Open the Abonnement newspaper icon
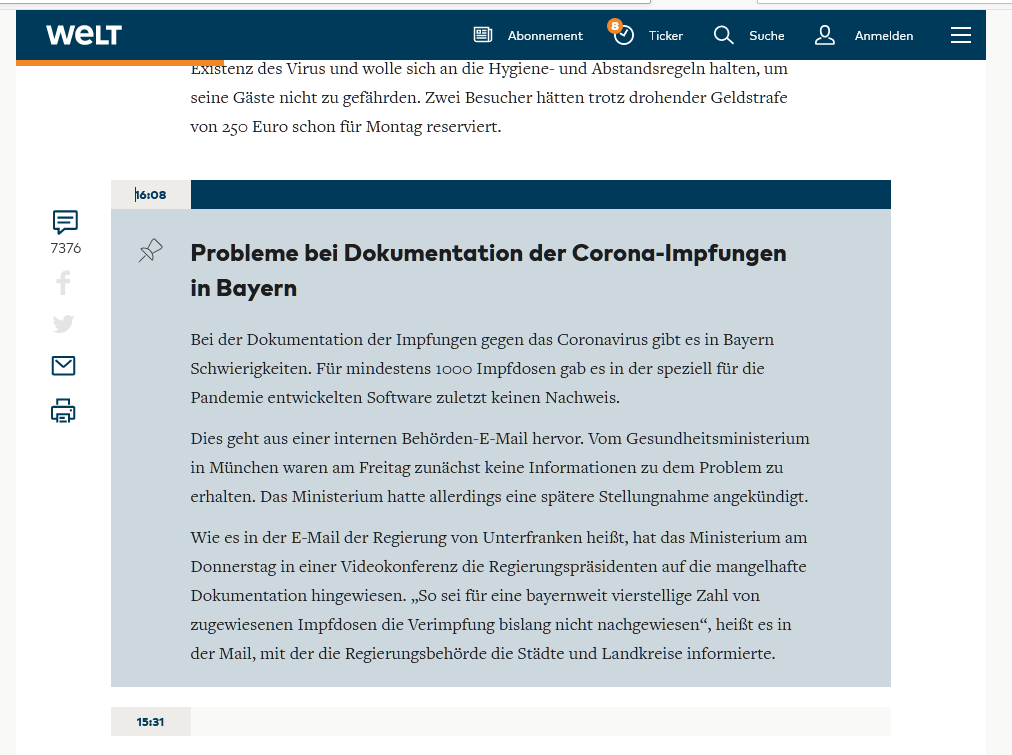 click(483, 35)
